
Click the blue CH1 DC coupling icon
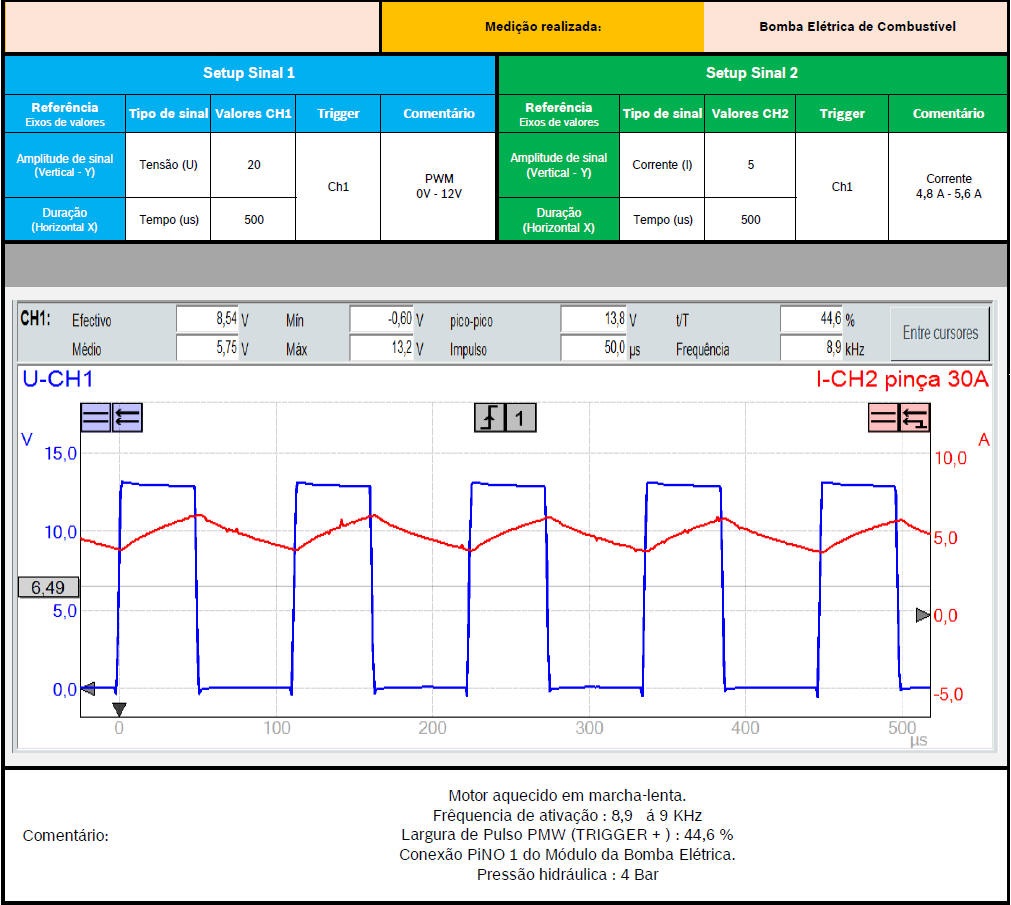(96, 418)
